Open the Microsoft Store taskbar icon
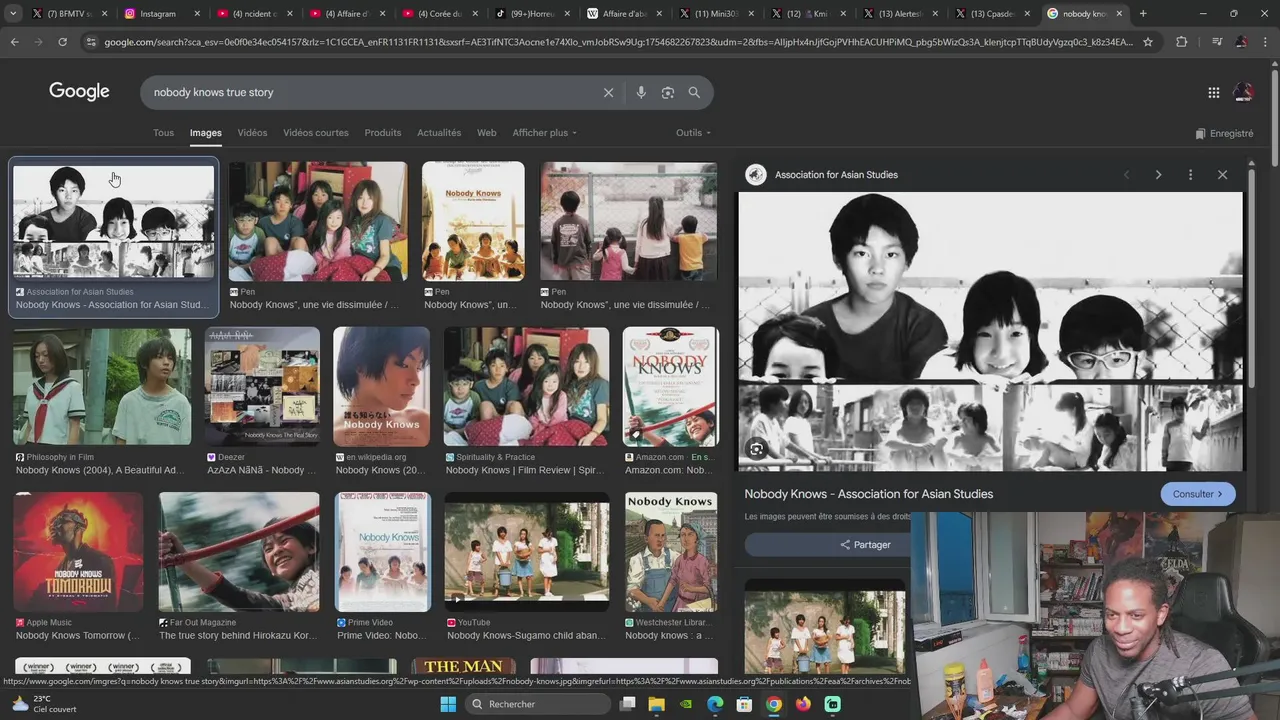 tap(744, 704)
